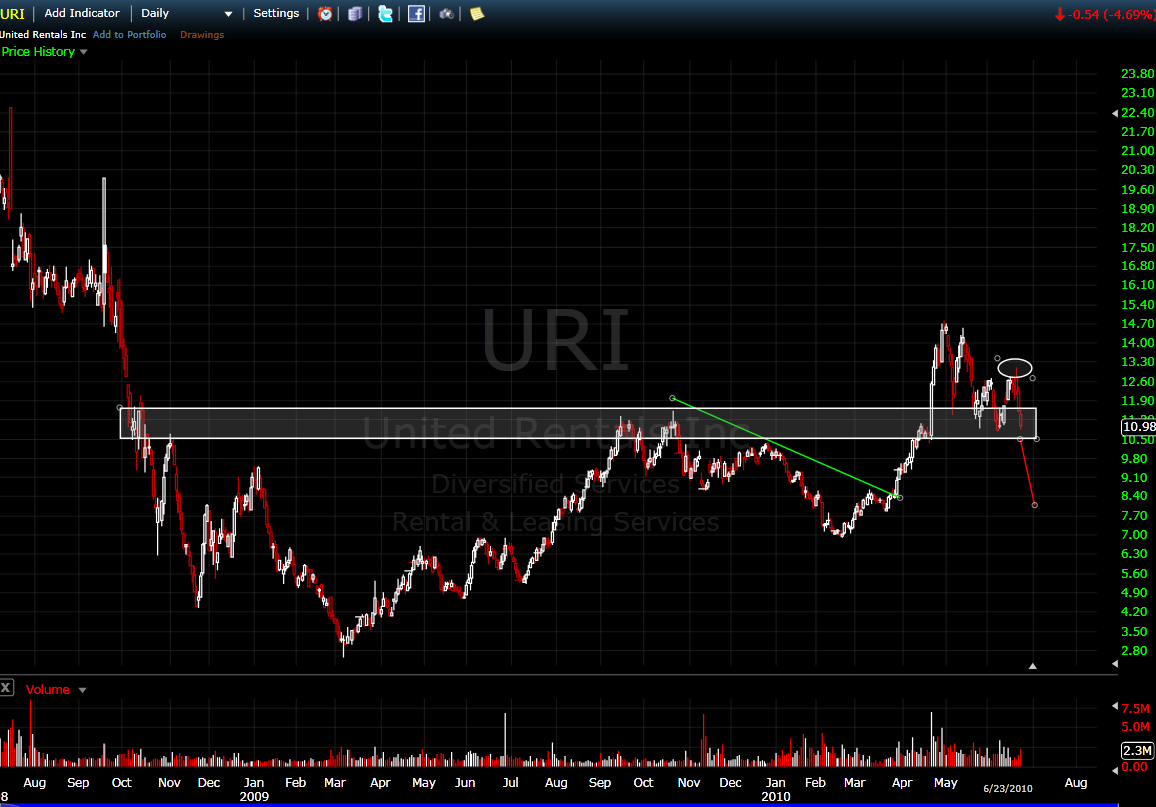
Task: Click the white up-triangle above date axis
Action: click(x=1033, y=665)
